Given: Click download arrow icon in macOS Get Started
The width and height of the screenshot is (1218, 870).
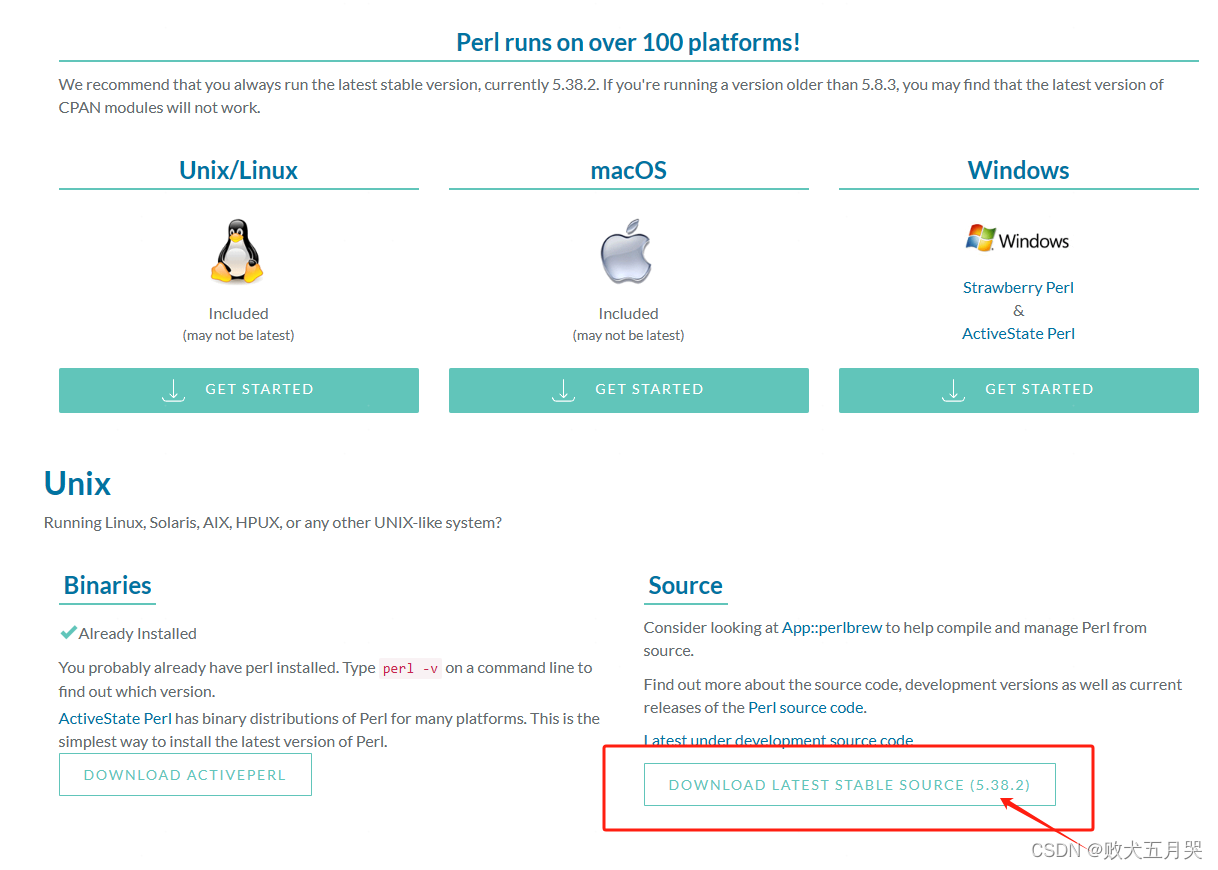Looking at the screenshot, I should click(x=564, y=390).
